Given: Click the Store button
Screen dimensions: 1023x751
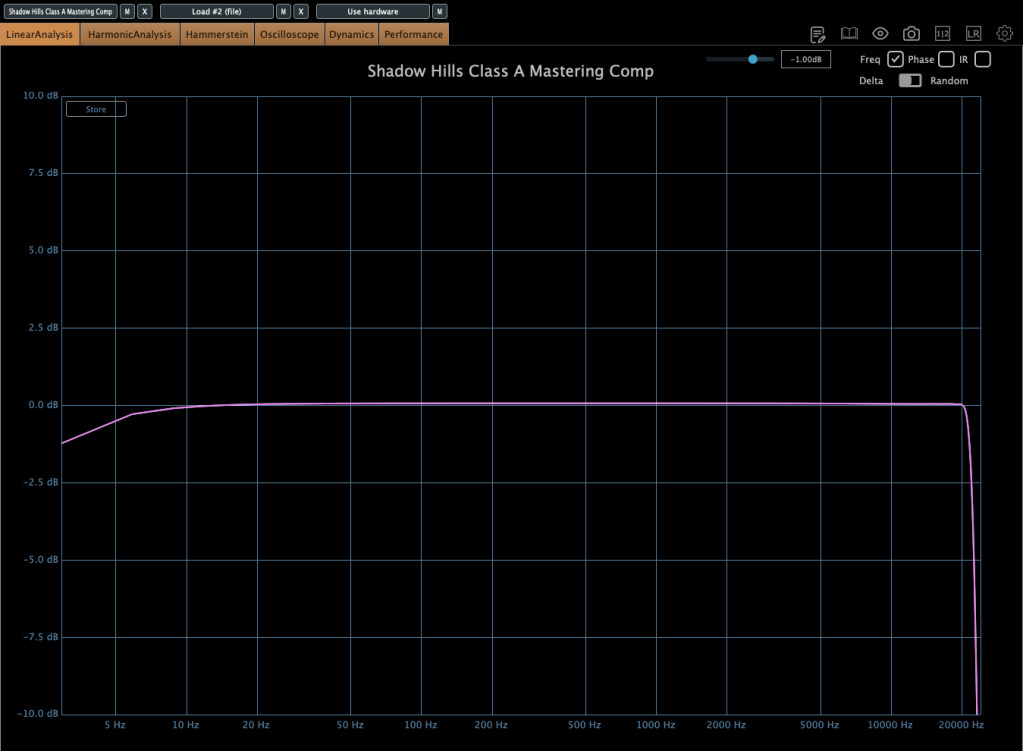Looking at the screenshot, I should 96,109.
